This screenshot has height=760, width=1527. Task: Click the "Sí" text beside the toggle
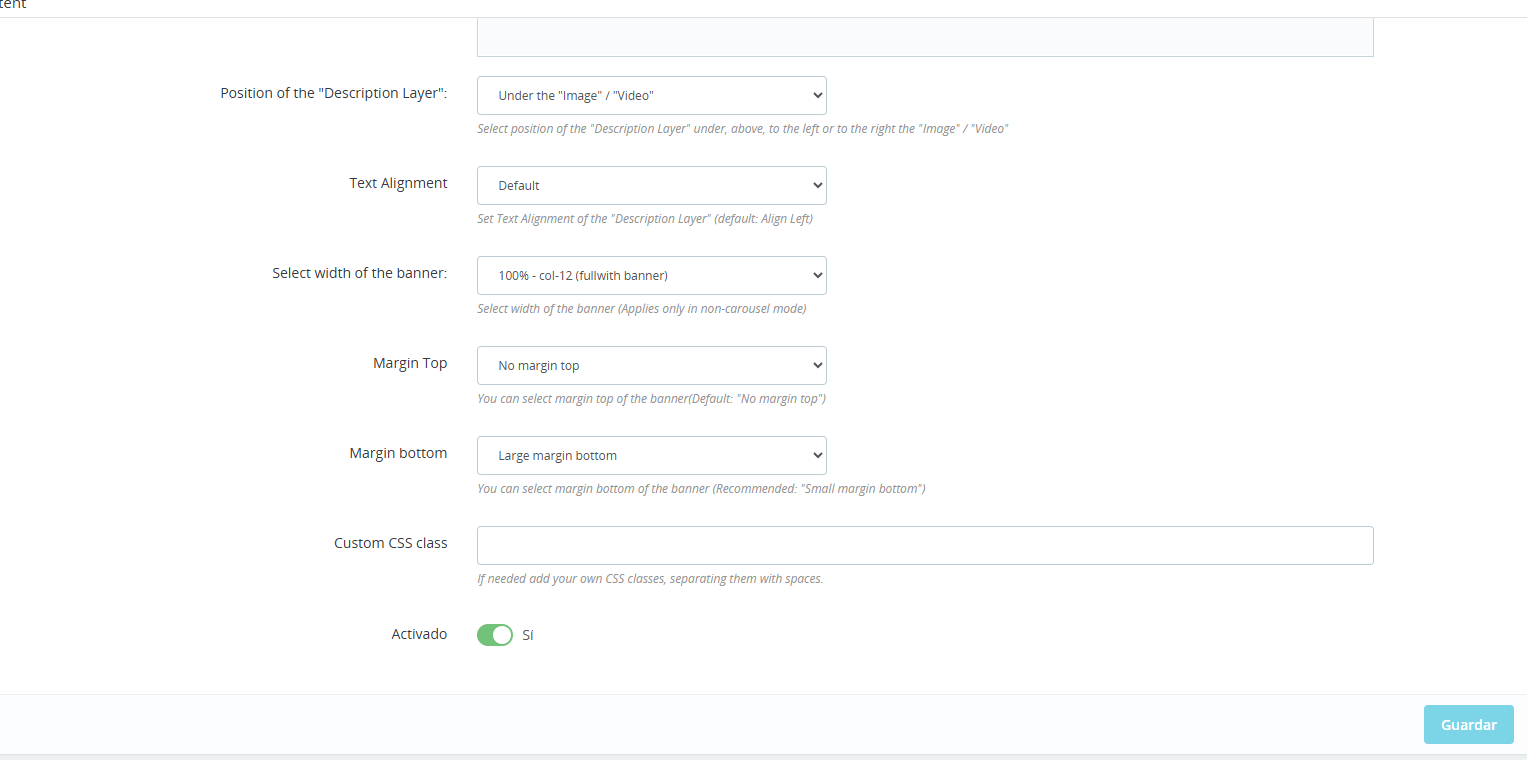point(528,635)
